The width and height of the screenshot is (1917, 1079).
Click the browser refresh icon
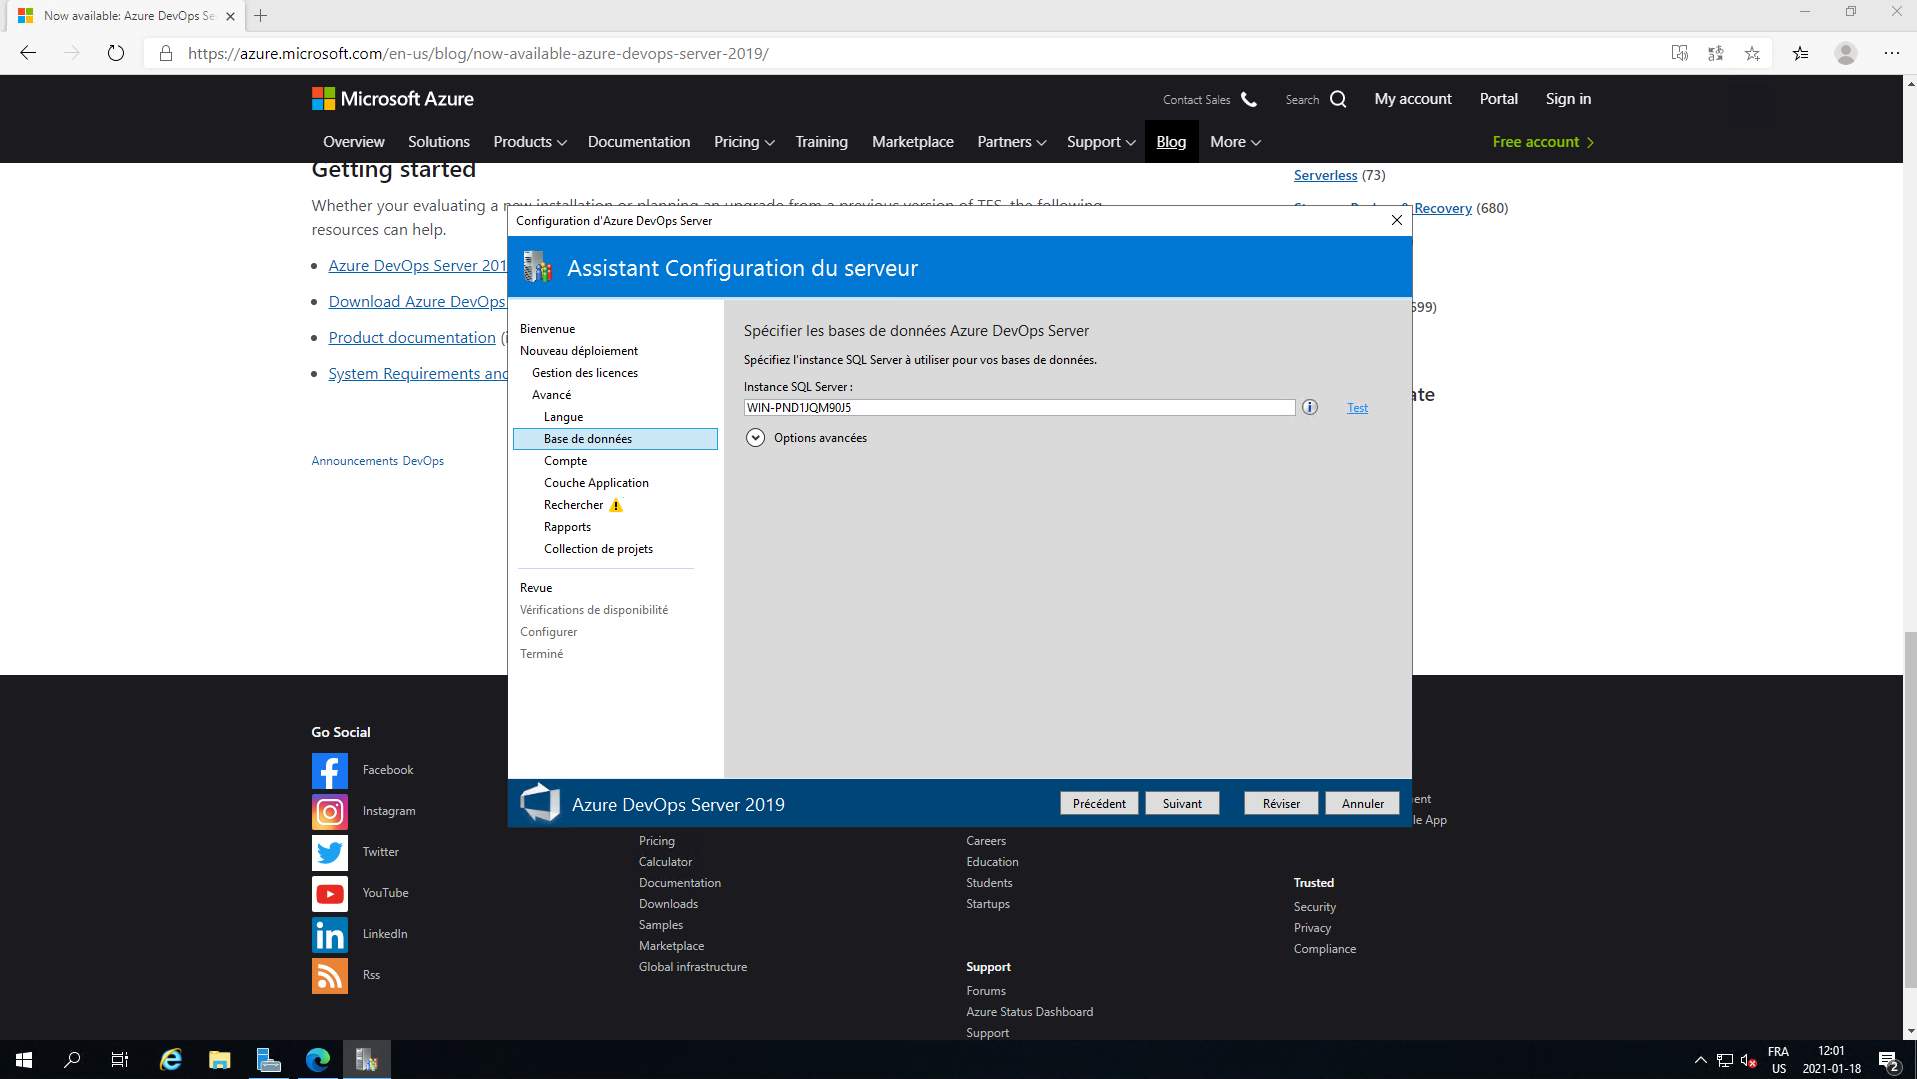coord(116,53)
